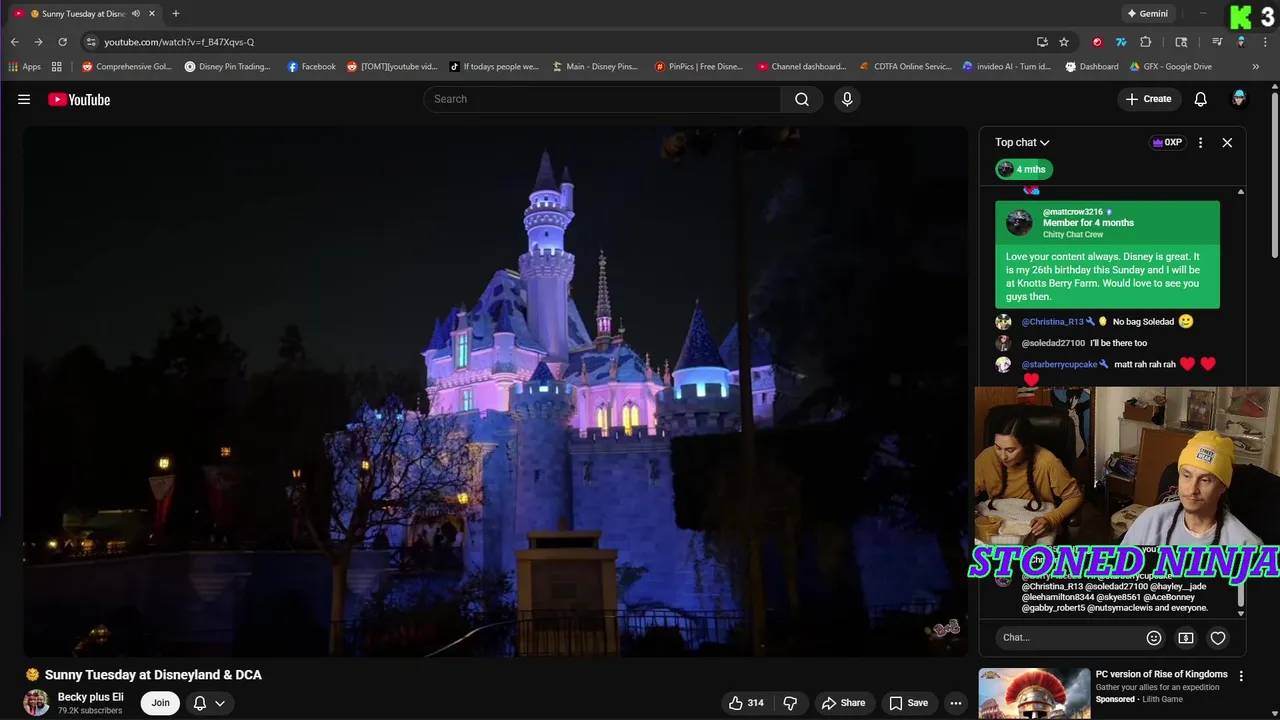Open the YouTube notifications bell

1200,99
